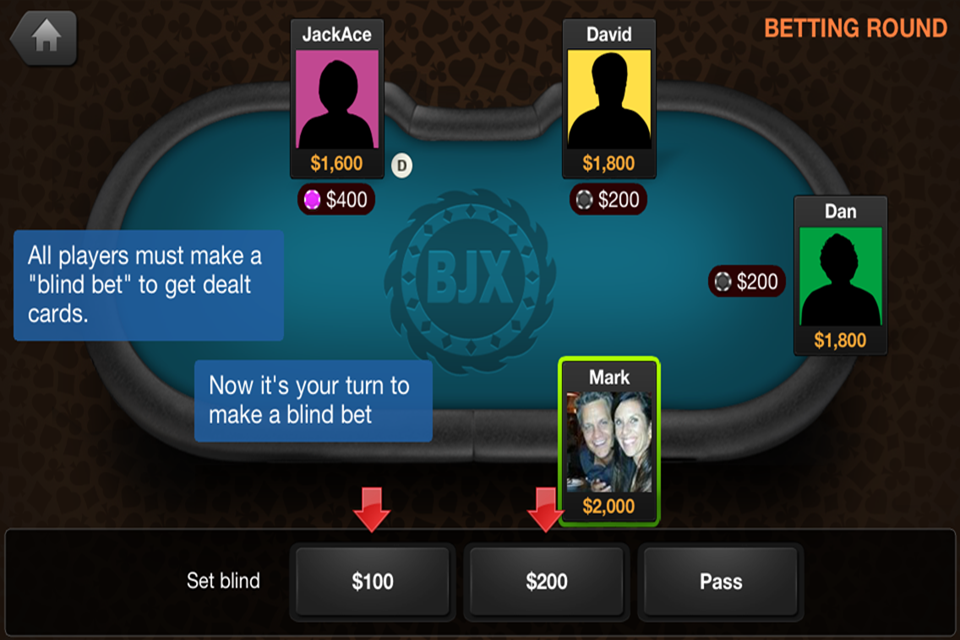Click David's yellow avatar silhouette
This screenshot has height=640, width=960.
tap(609, 99)
